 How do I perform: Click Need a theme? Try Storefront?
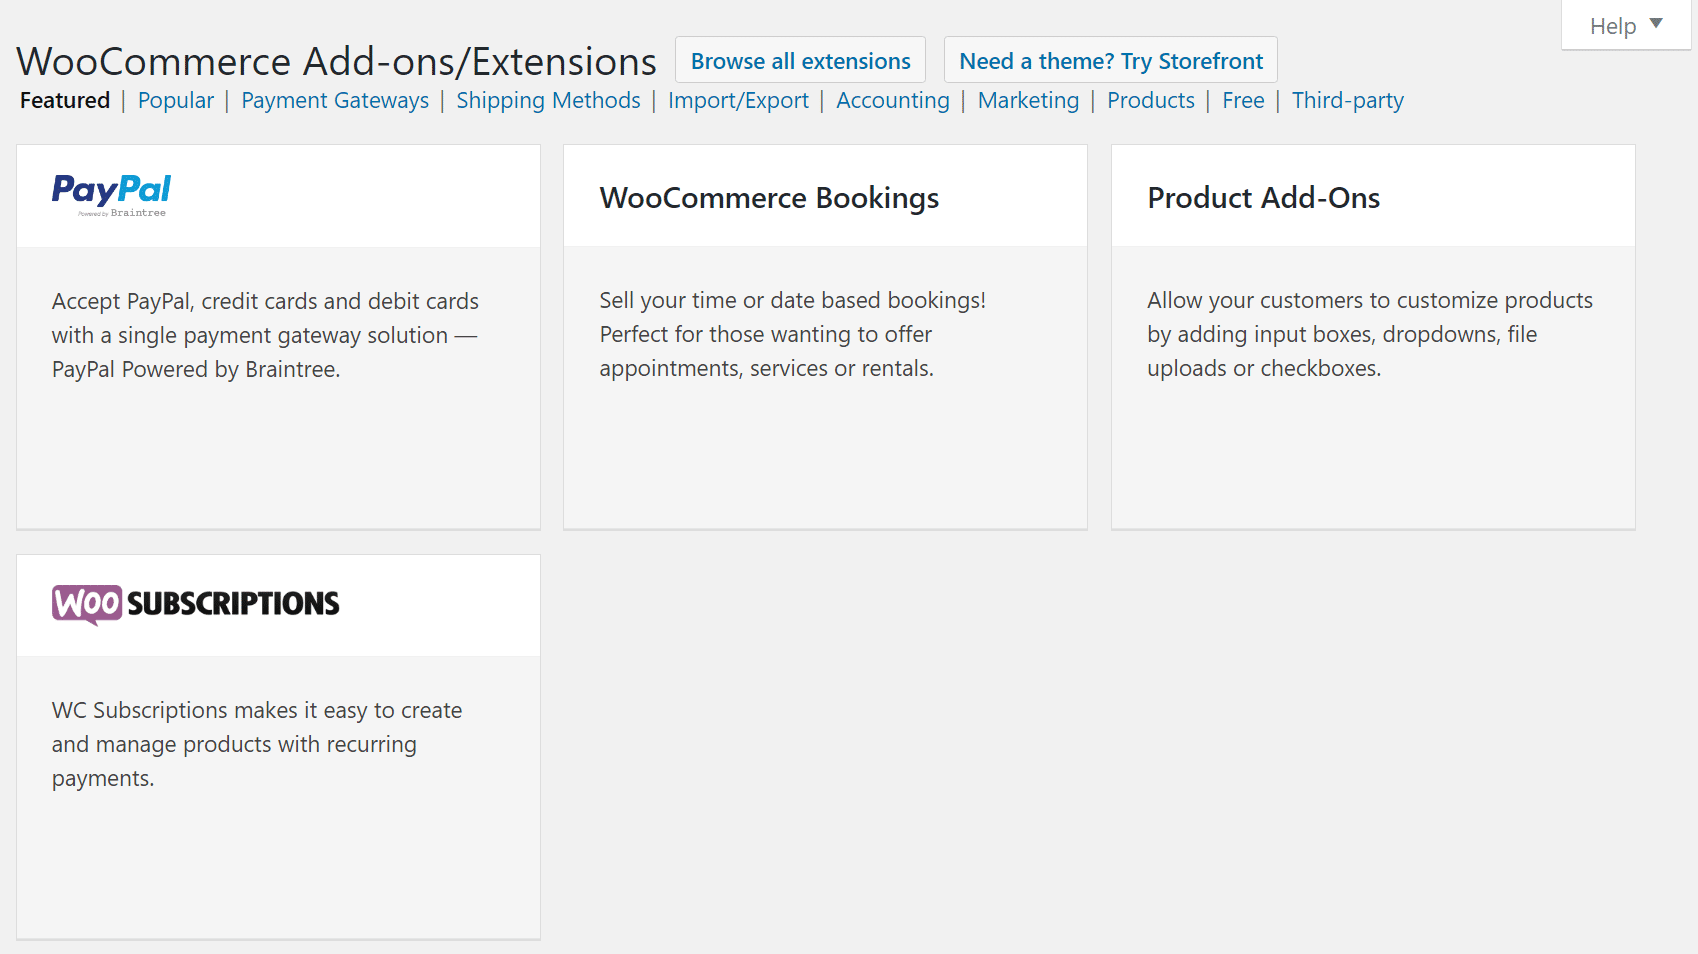pyautogui.click(x=1110, y=61)
